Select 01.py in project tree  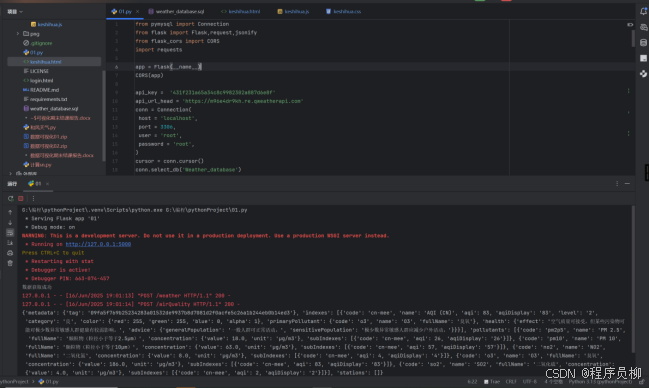click(33, 53)
